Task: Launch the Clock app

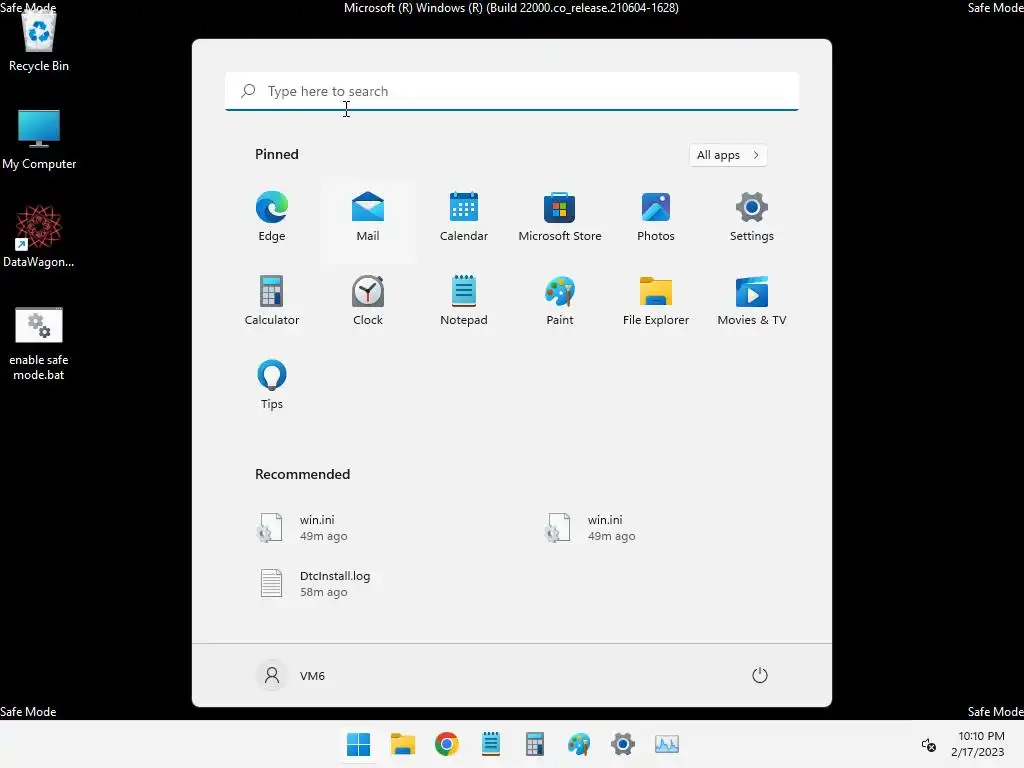Action: 368,300
